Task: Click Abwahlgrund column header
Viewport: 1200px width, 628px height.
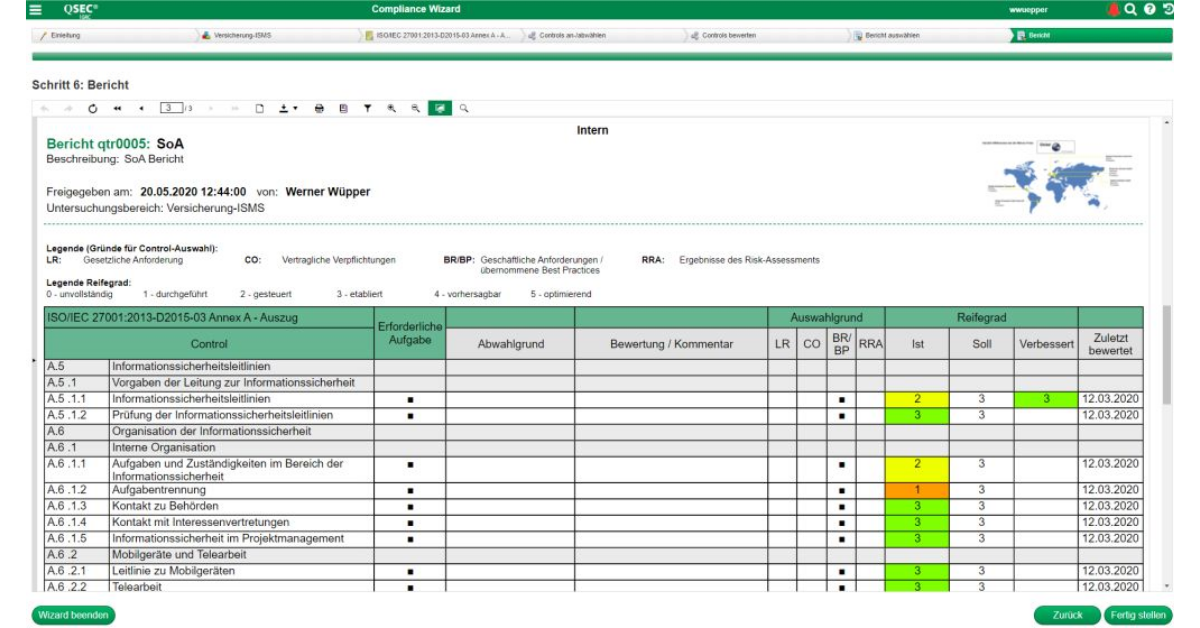Action: 510,344
